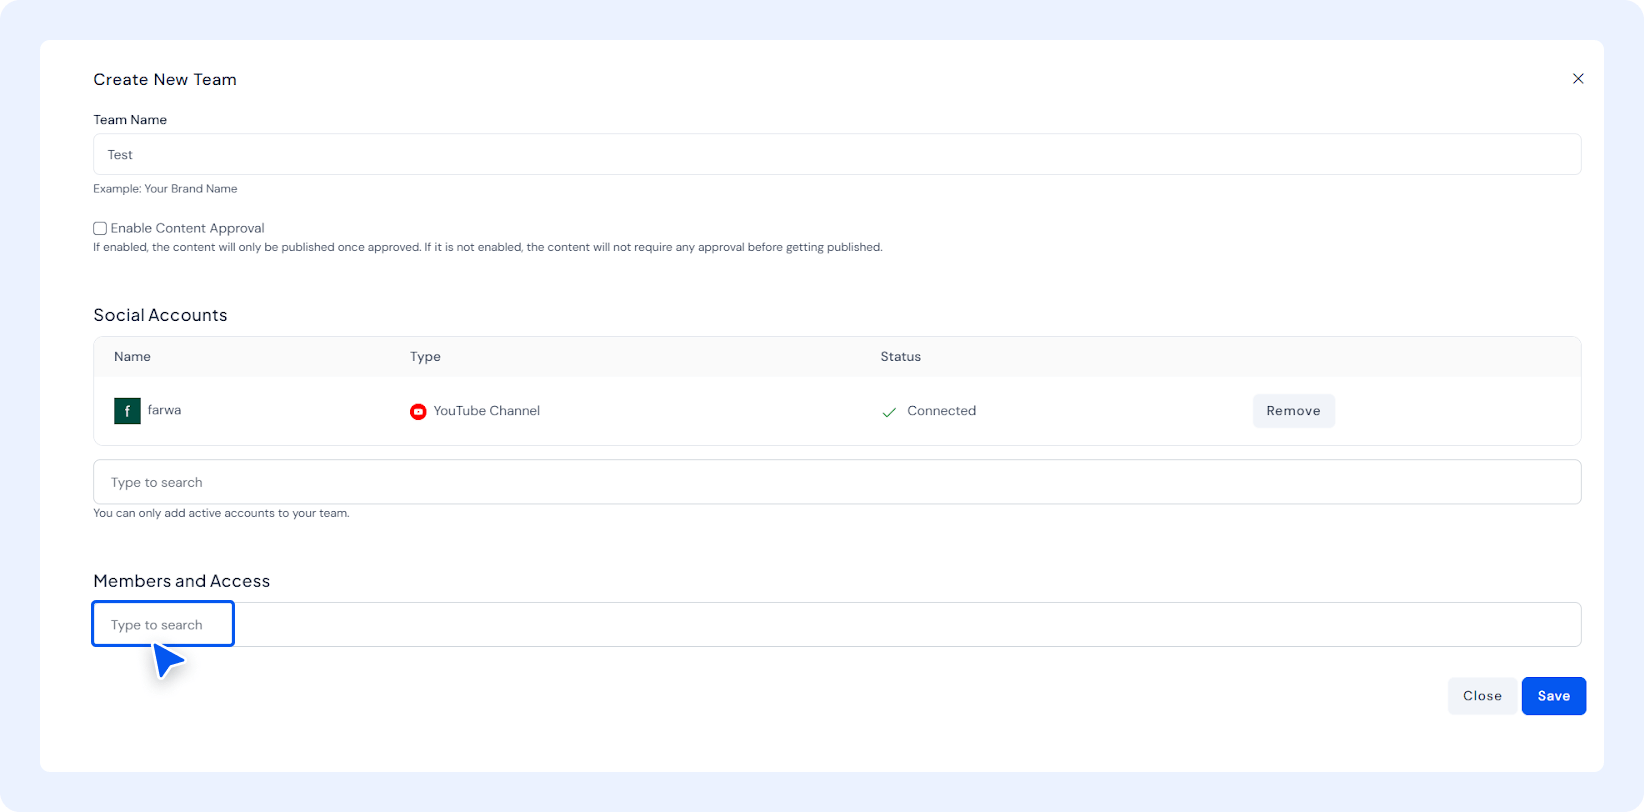Click the Type column header

pos(425,357)
